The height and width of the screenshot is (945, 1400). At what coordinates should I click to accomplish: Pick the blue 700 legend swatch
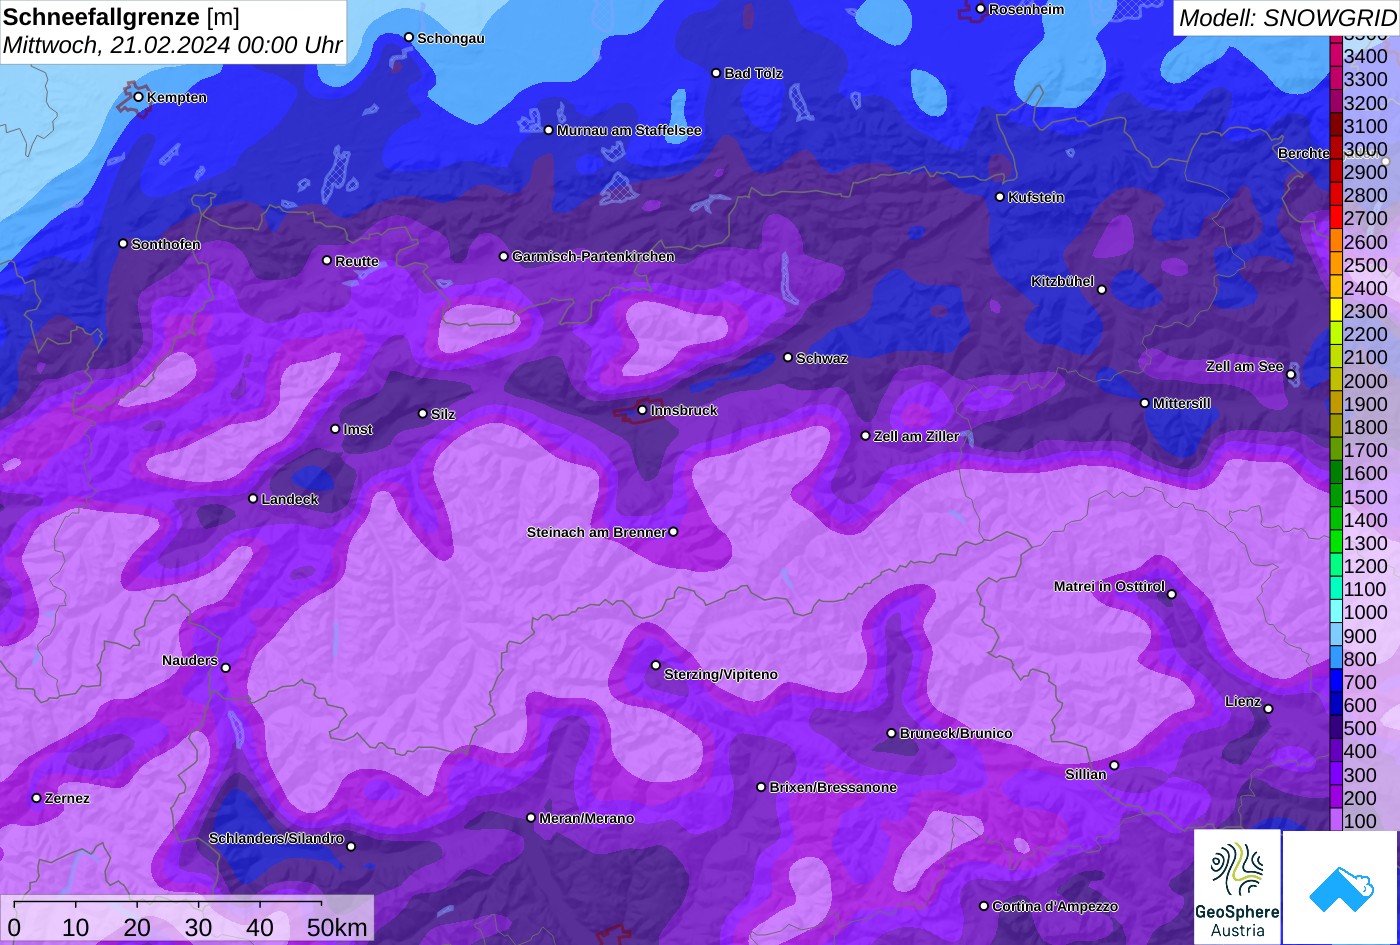point(1335,682)
